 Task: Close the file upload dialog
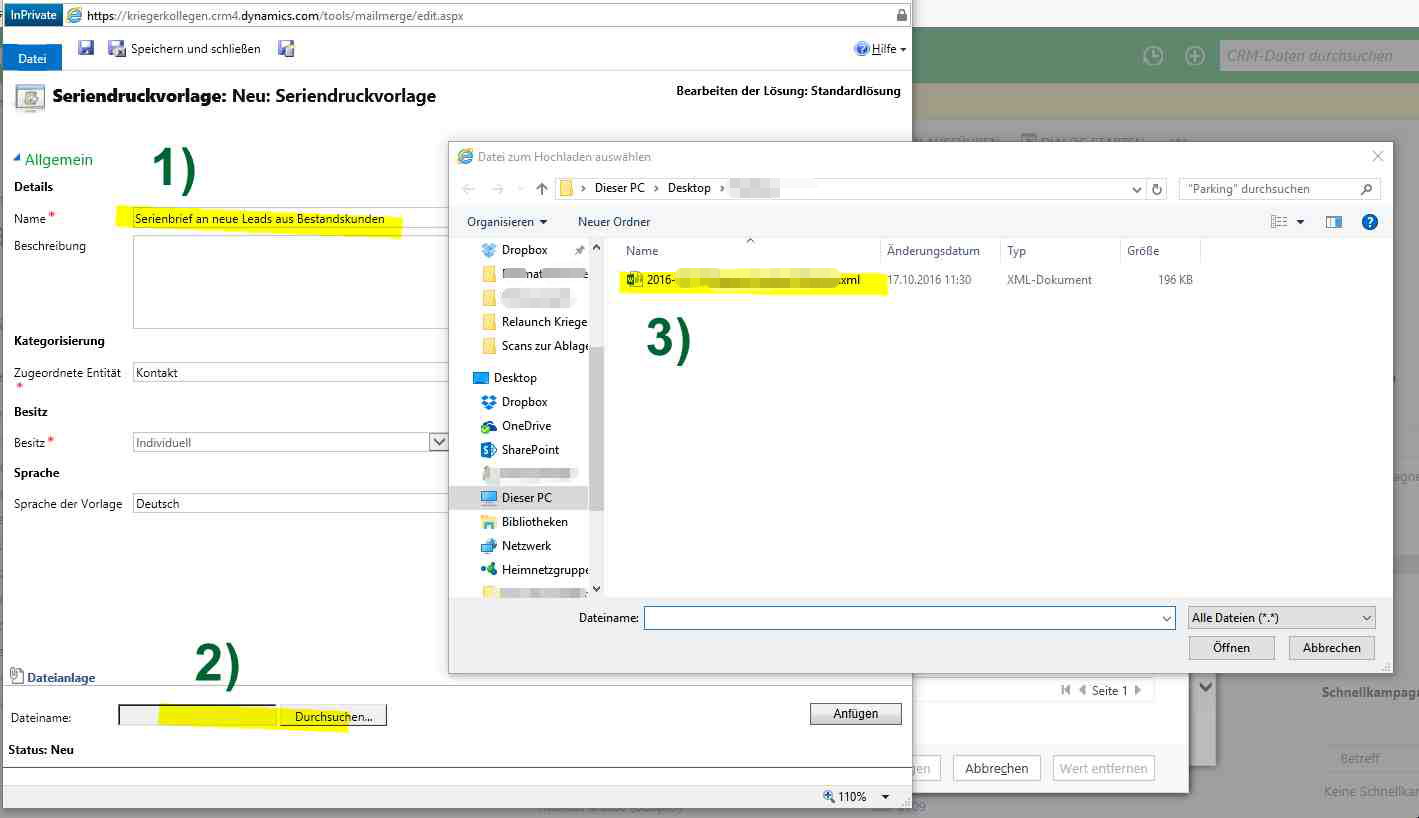point(1378,156)
